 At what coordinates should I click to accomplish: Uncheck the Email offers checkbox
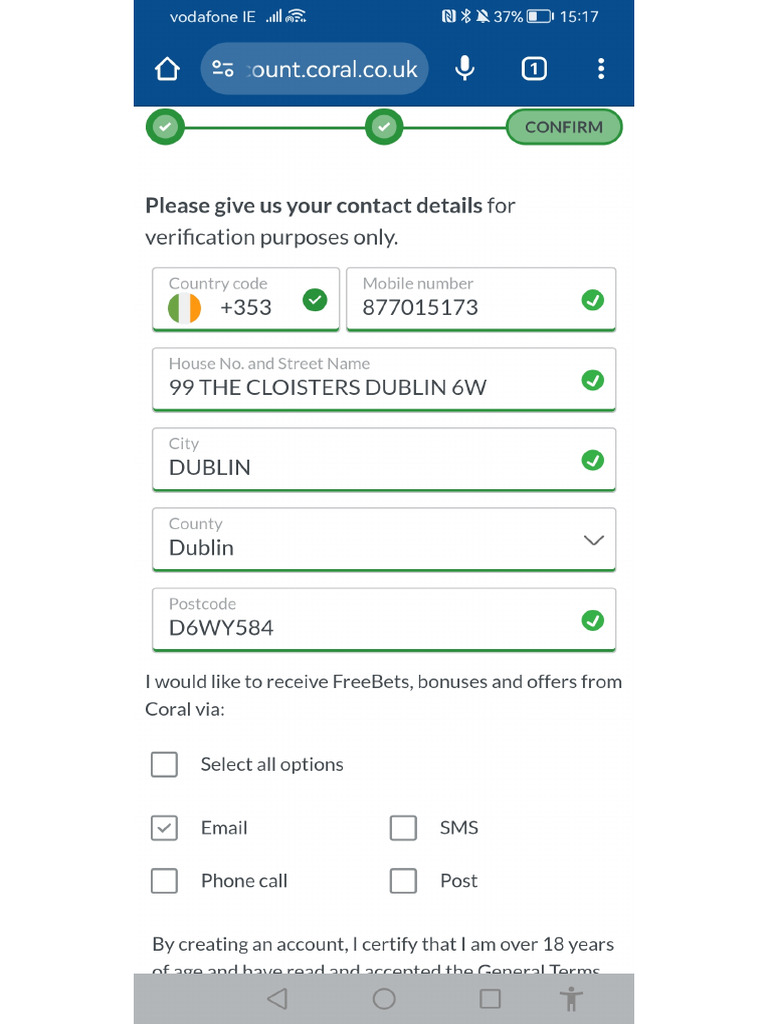(164, 828)
